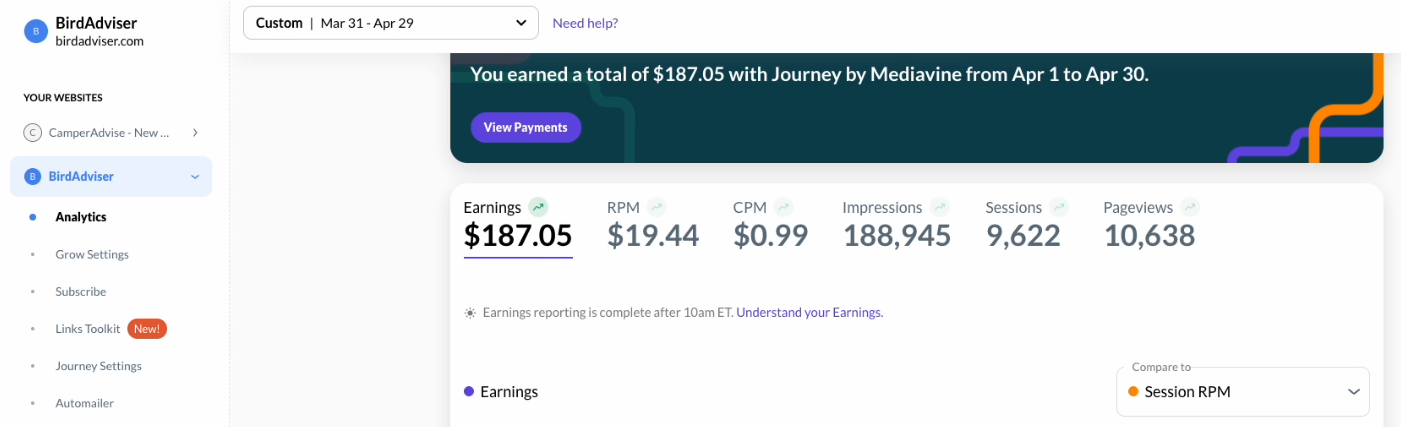The image size is (1401, 427).
Task: Click the Earnings trend arrow icon
Action: (x=539, y=208)
